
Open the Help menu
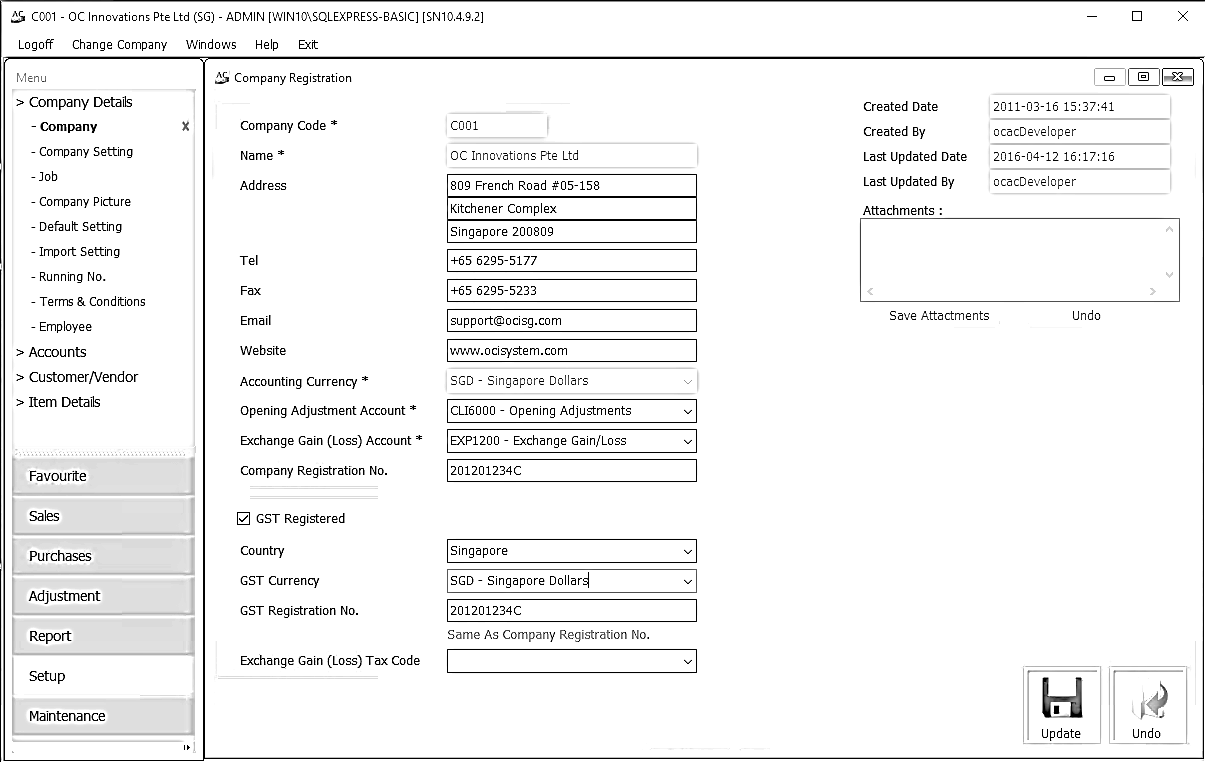(x=266, y=44)
